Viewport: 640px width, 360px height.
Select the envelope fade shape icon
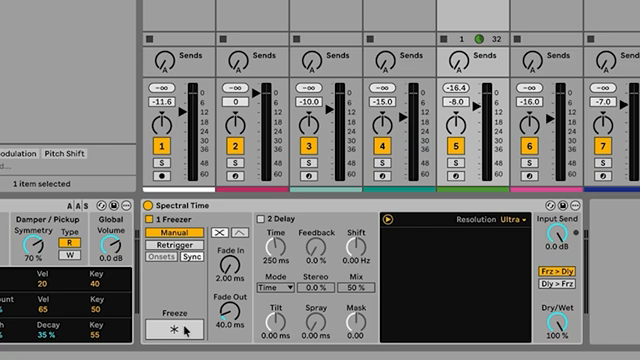[x=240, y=233]
